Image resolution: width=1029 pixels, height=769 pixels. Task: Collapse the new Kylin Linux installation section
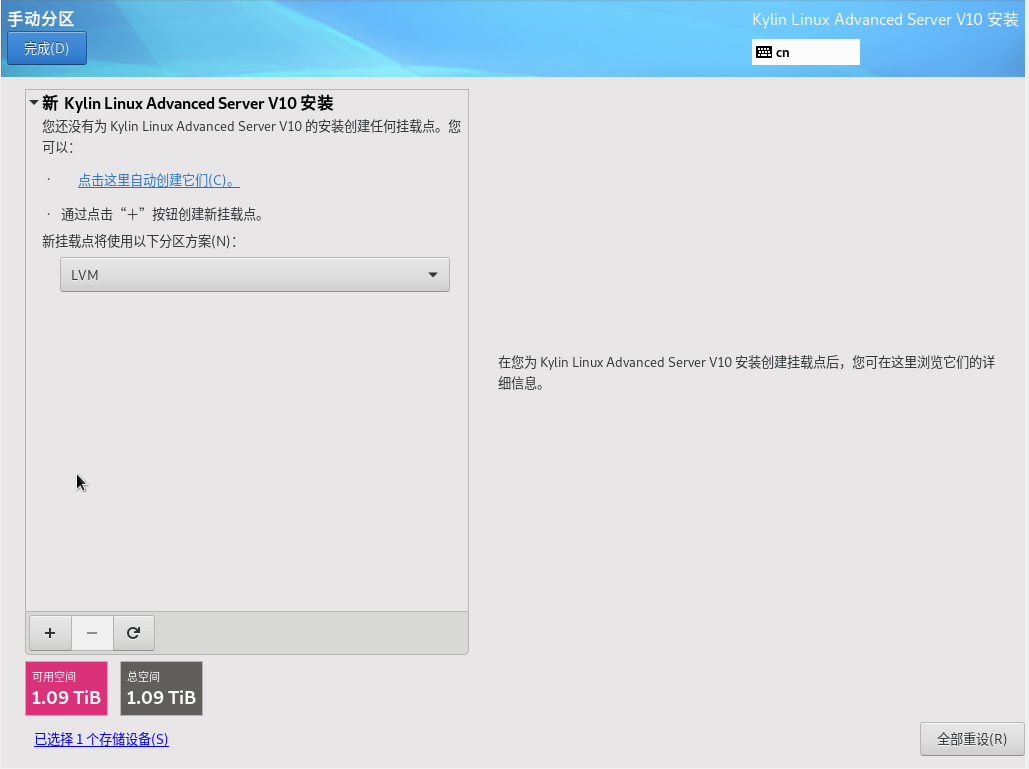click(x=33, y=103)
